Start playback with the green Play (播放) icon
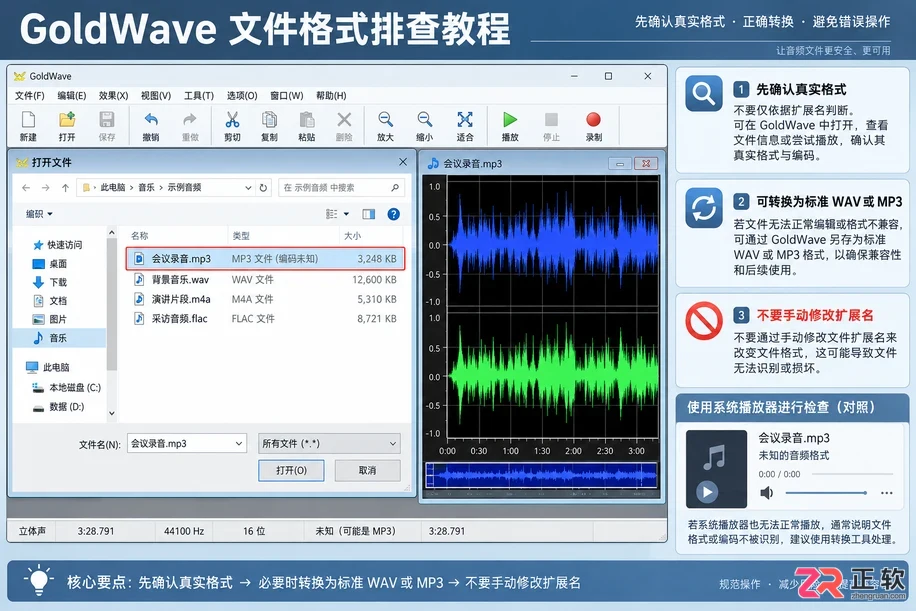 tap(510, 120)
